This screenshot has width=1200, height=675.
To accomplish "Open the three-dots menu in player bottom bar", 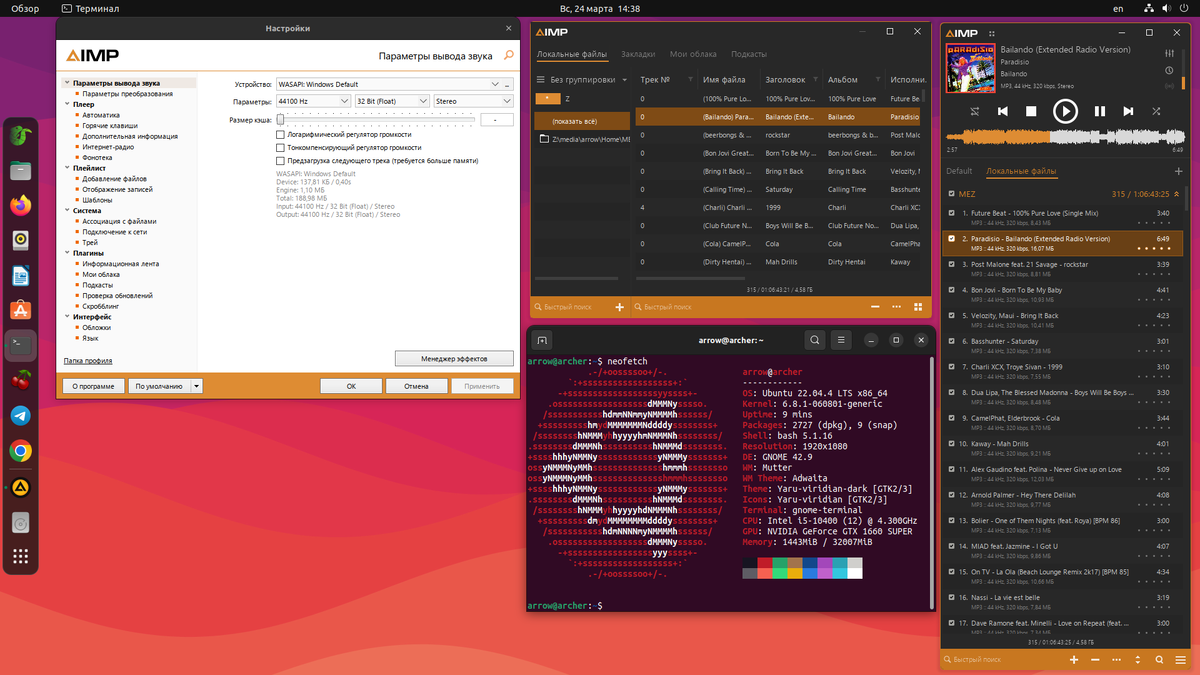I will [x=1116, y=660].
